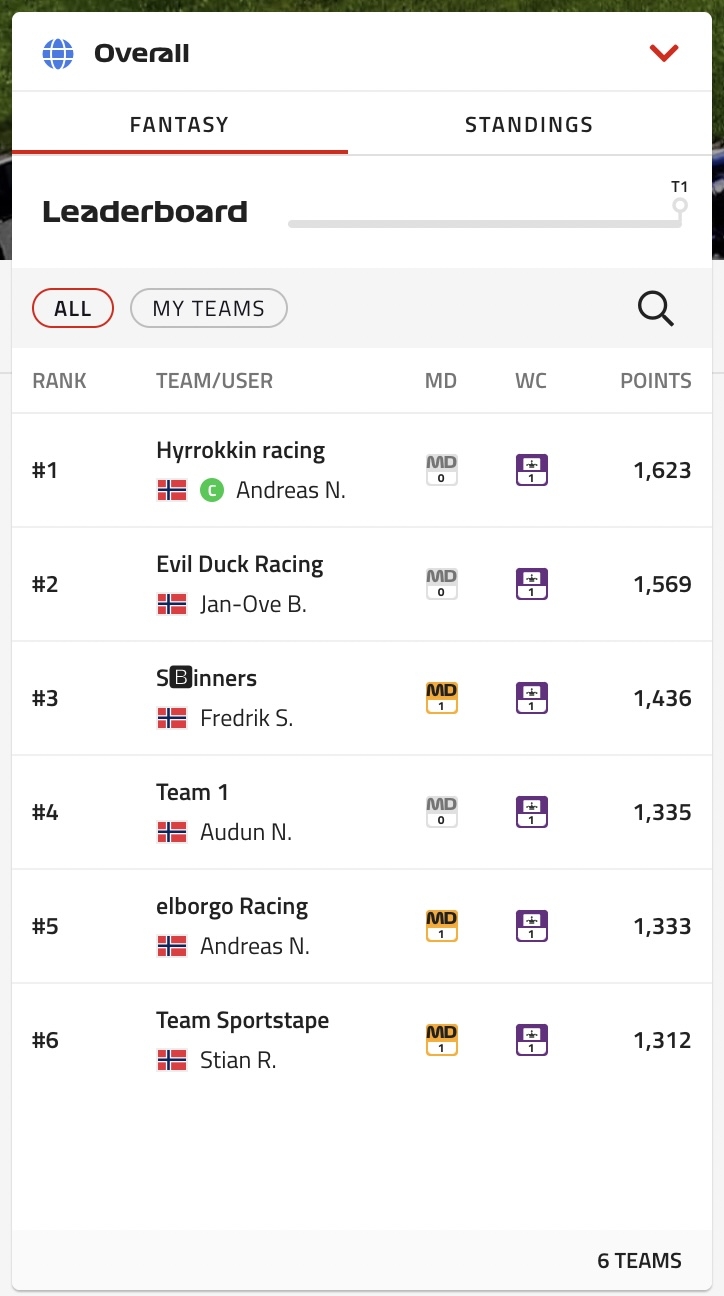Switch filter to MY TEAMS
Viewport: 724px width, 1296px height.
pos(209,308)
